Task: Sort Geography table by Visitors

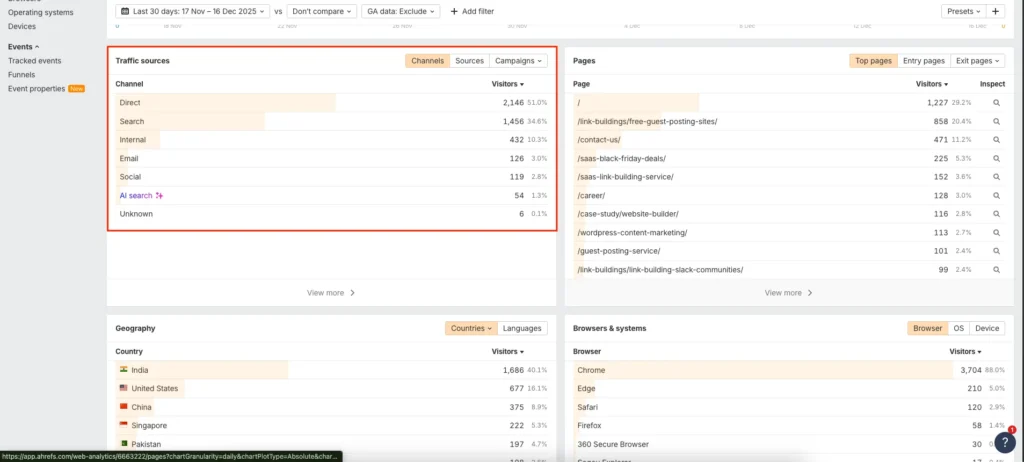Action: tap(507, 352)
